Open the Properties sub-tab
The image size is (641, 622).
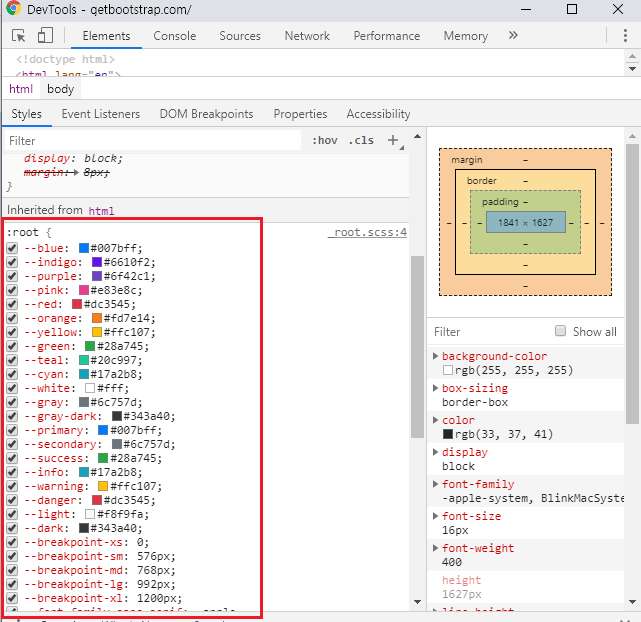300,114
